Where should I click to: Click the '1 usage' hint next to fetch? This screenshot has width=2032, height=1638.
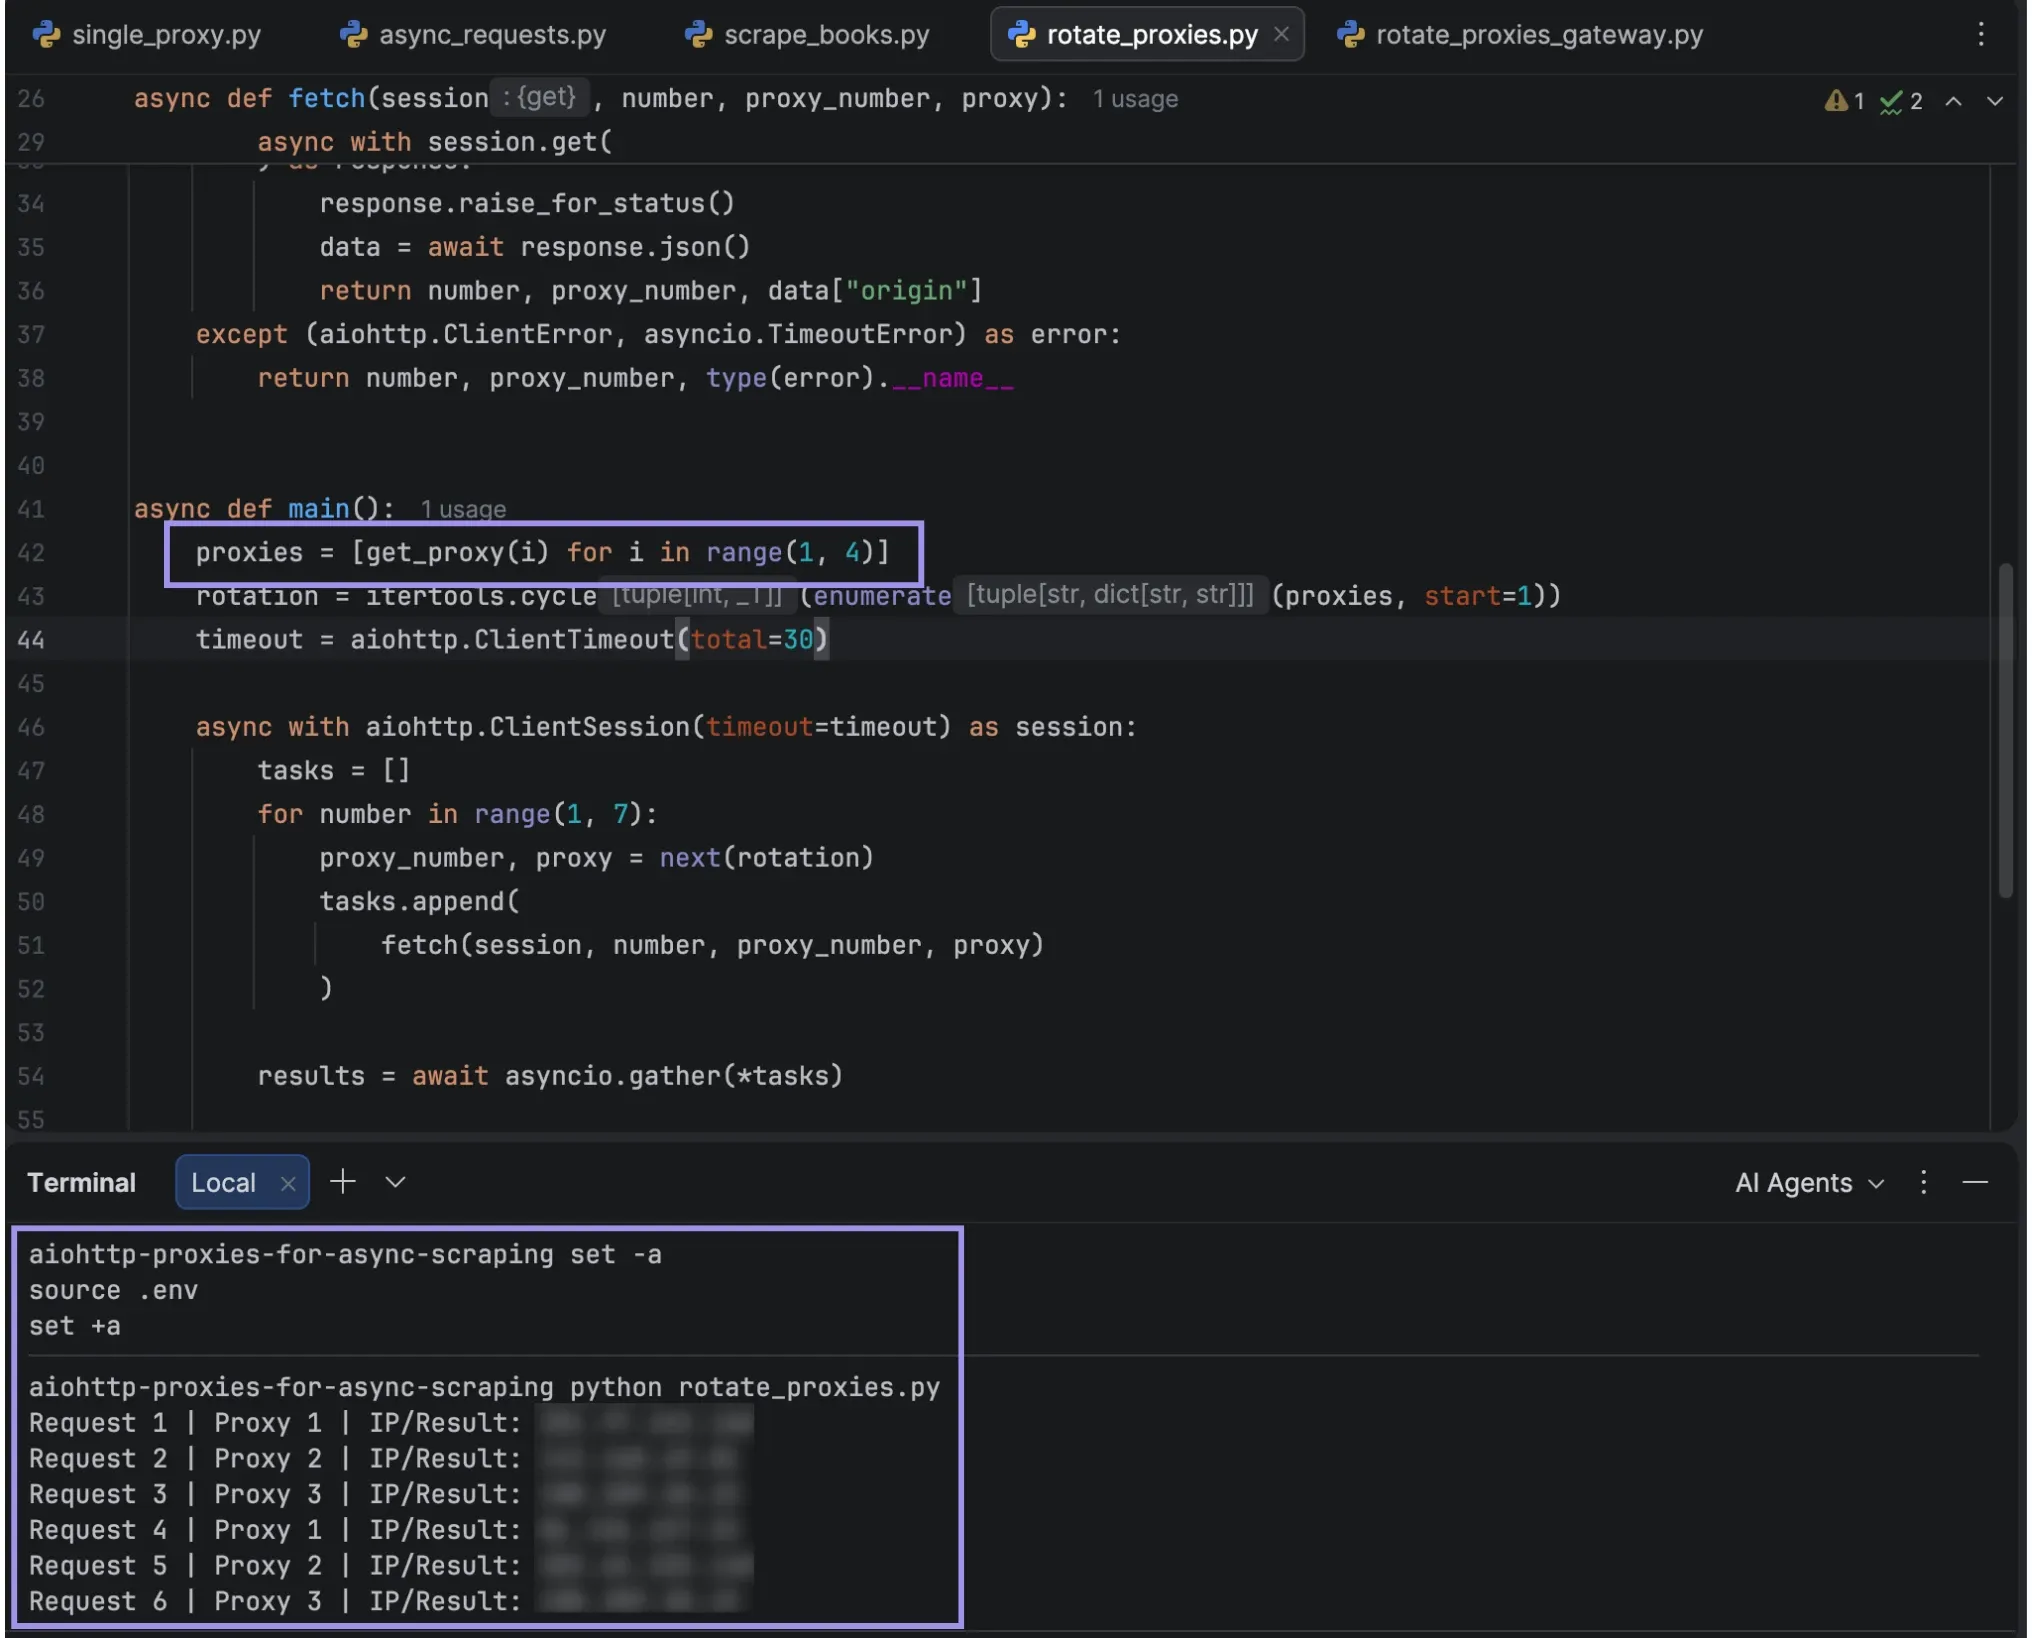coord(1135,99)
